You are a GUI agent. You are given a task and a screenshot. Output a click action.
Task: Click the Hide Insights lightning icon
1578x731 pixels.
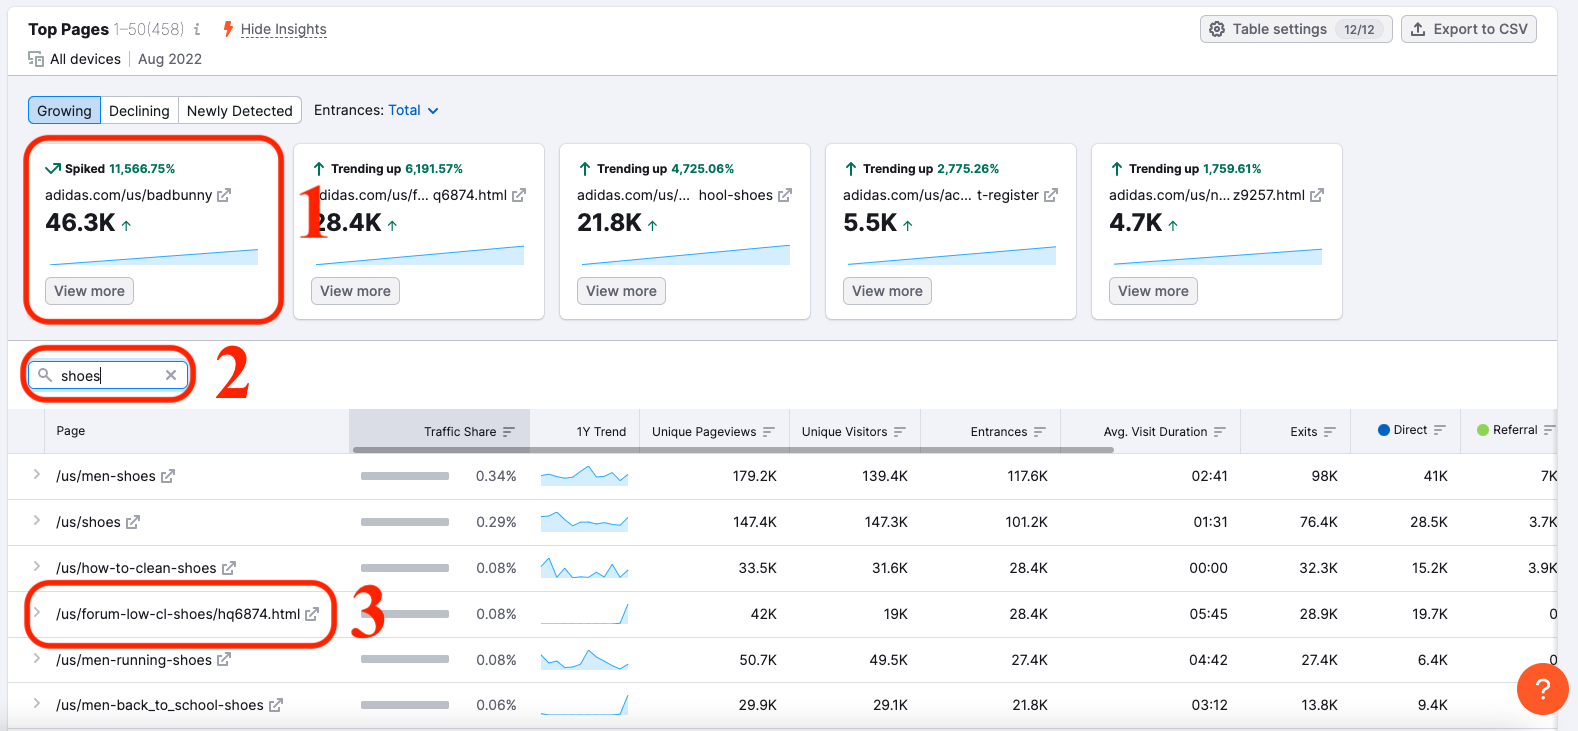pyautogui.click(x=228, y=29)
